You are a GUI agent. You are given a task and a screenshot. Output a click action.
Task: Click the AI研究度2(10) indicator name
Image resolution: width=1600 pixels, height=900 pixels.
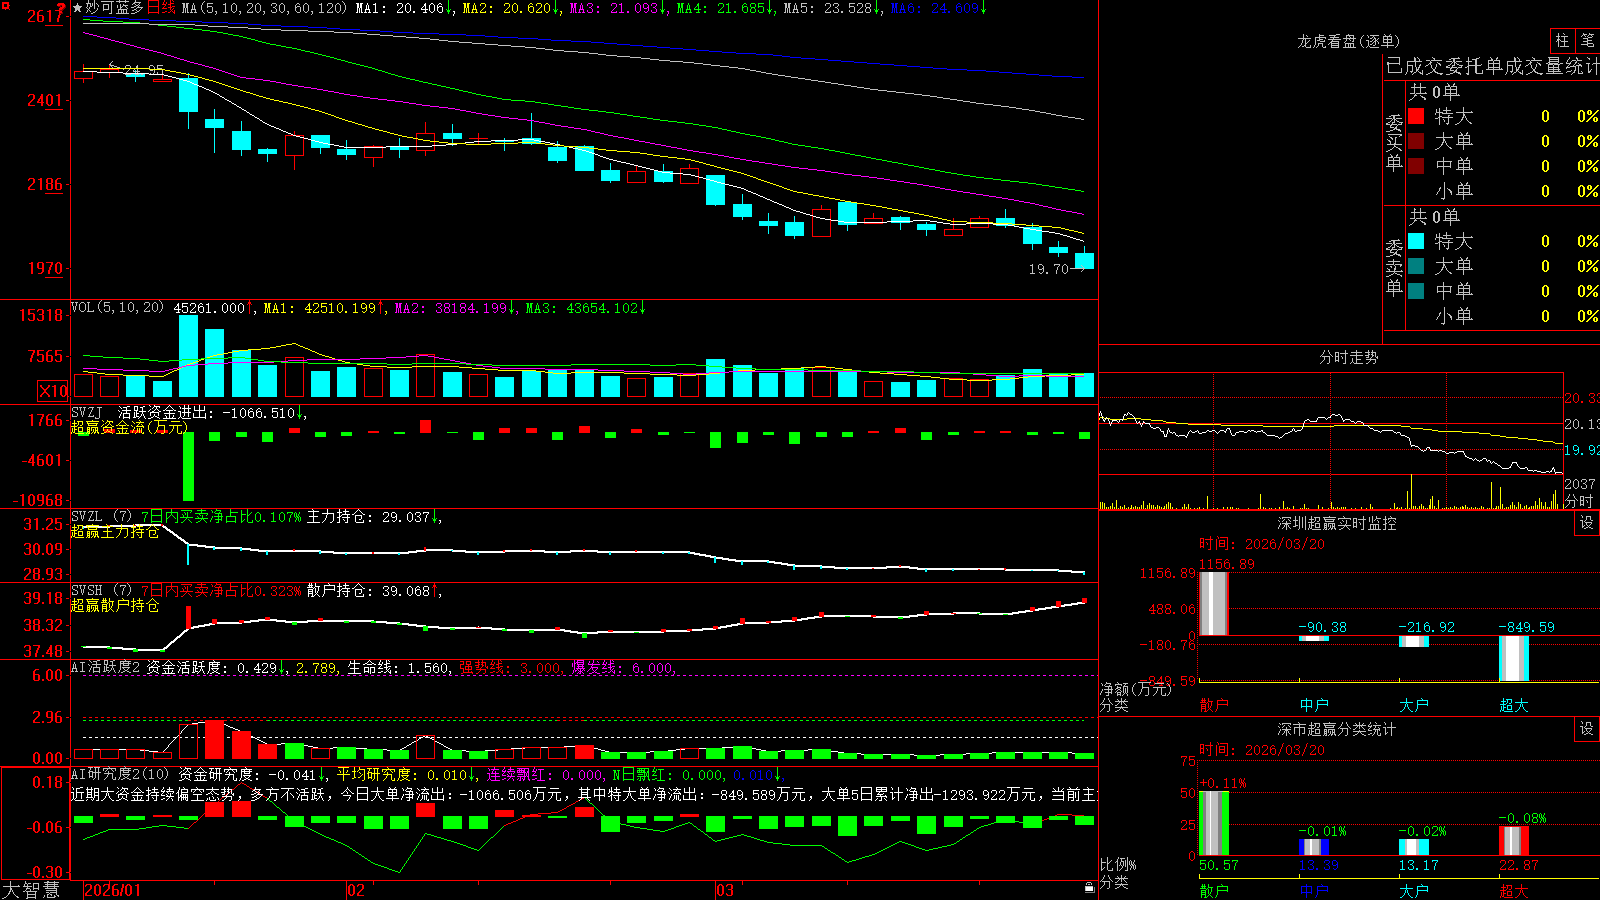tap(120, 774)
